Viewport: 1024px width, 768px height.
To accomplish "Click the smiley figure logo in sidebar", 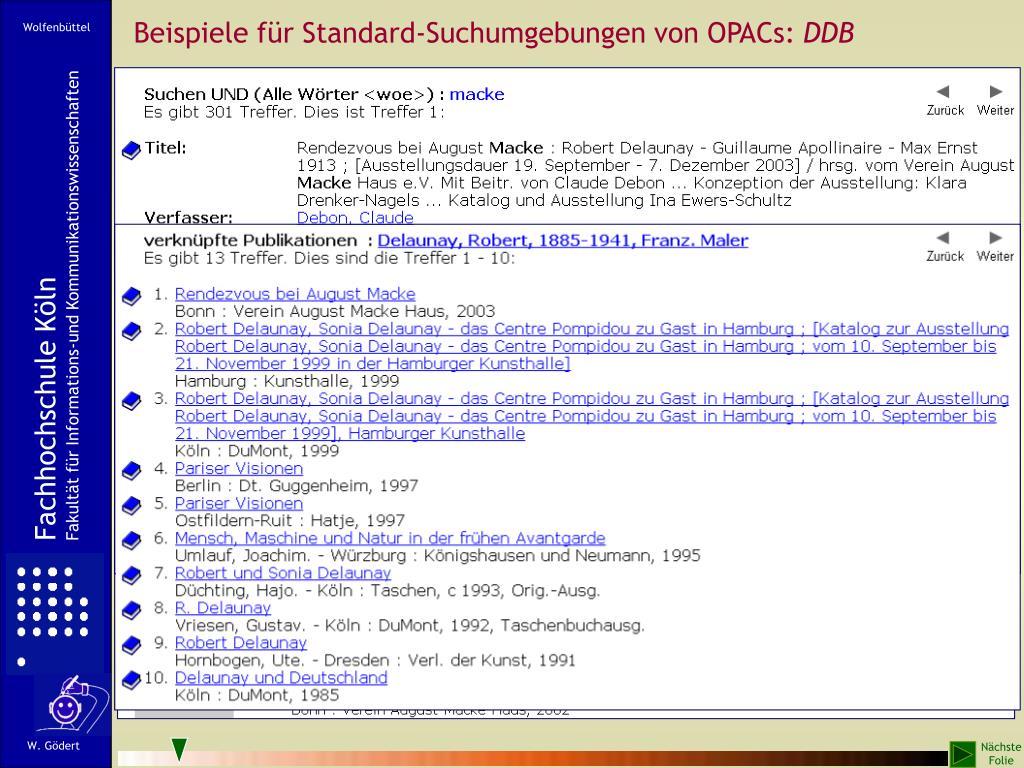I will coord(74,703).
